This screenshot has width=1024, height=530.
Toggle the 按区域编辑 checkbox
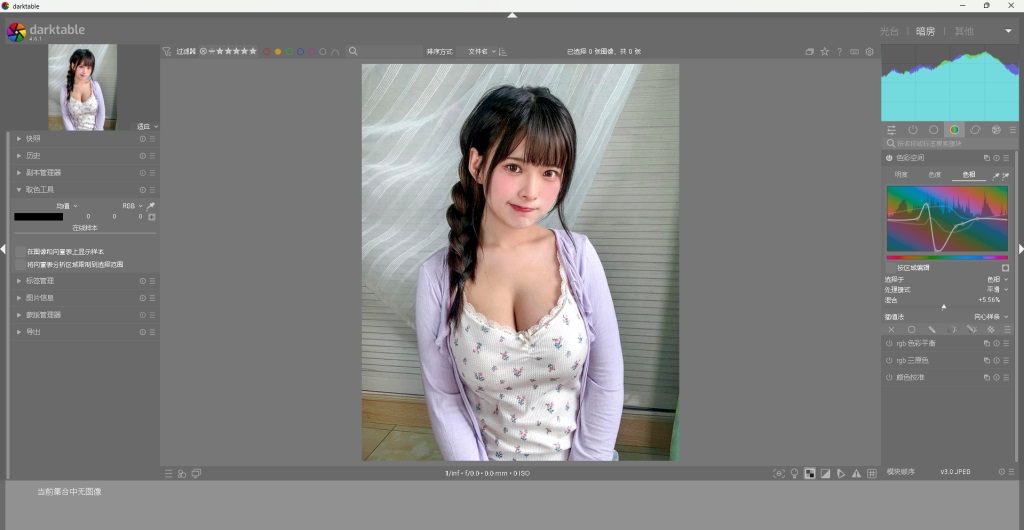click(1005, 268)
